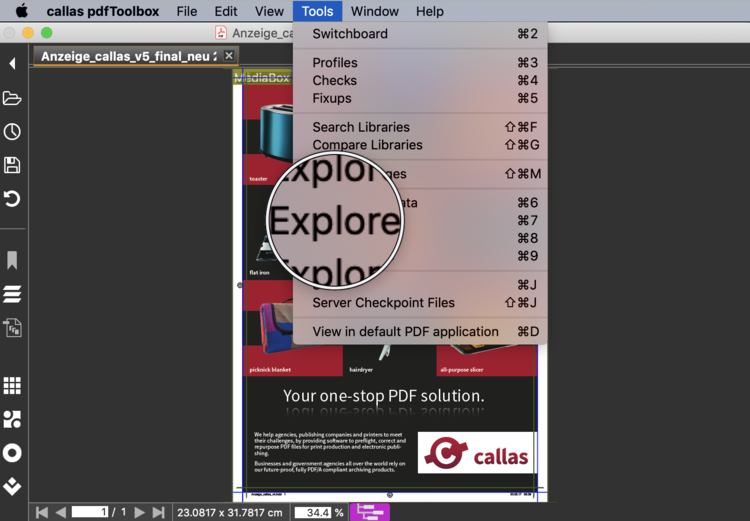Choose Checks from Tools menu
This screenshot has width=750, height=521.
tap(420, 80)
